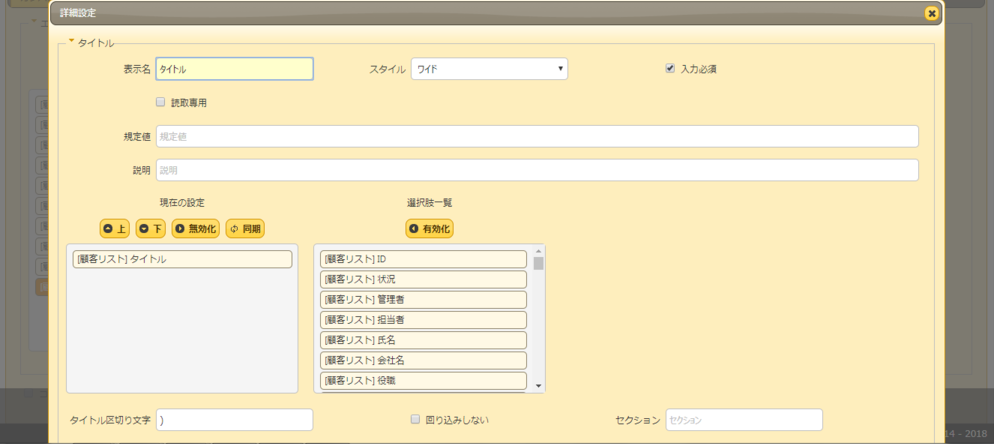Click the 説明 input field
994x444 pixels.
[537, 170]
